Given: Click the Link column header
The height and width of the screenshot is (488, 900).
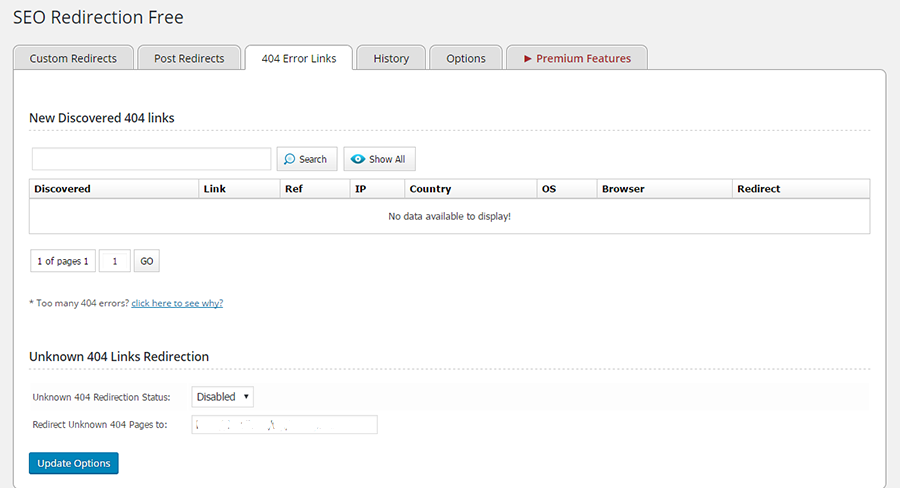Looking at the screenshot, I should [x=239, y=189].
